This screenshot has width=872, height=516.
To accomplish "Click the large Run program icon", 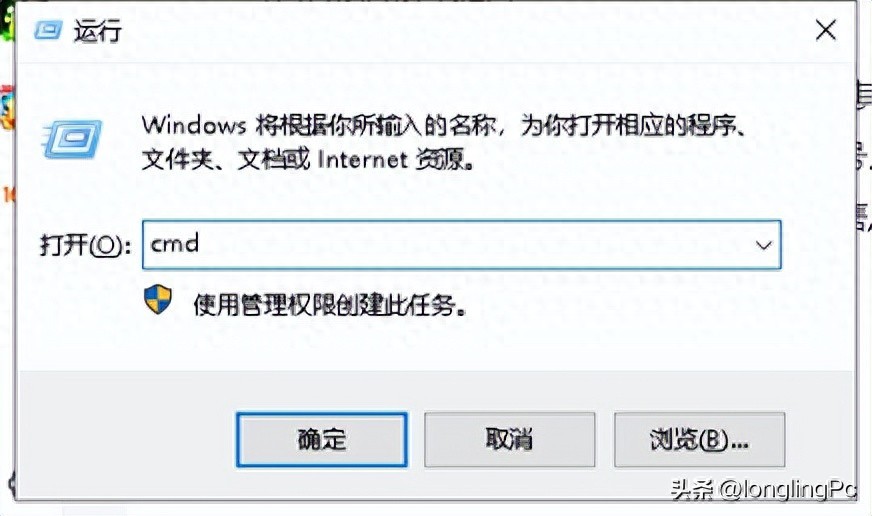I will click(72, 139).
